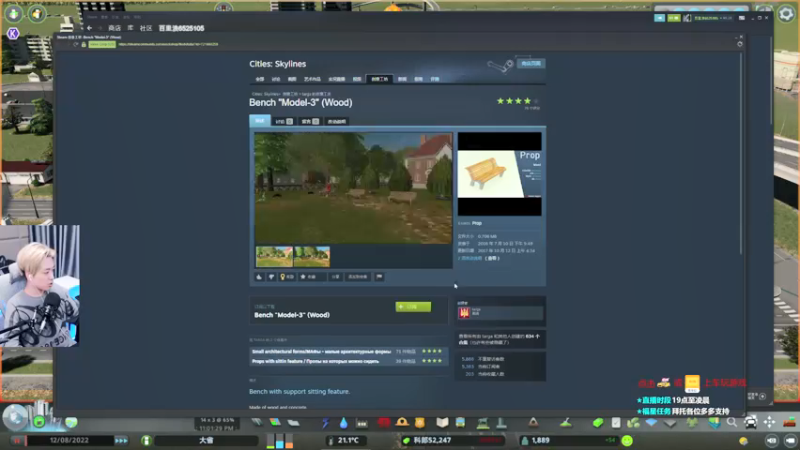Report the item with the flag icon
This screenshot has height=450, width=800.
(379, 277)
